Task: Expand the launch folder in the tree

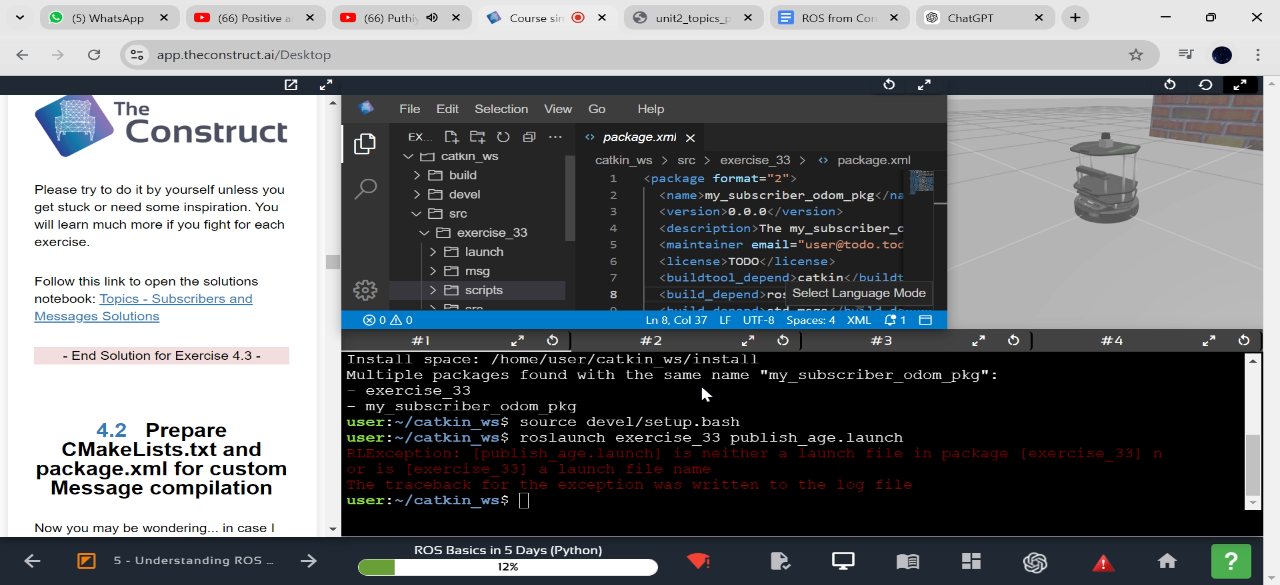Action: click(x=484, y=252)
